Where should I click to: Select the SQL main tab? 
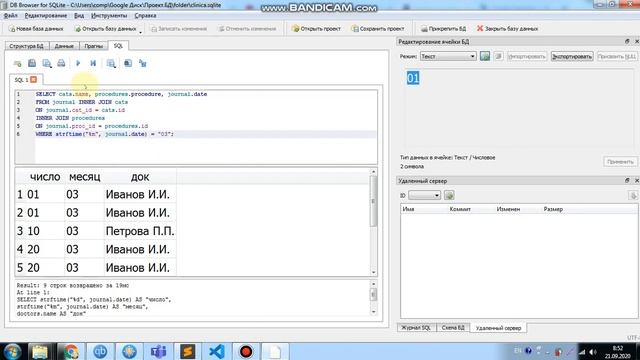[x=118, y=46]
